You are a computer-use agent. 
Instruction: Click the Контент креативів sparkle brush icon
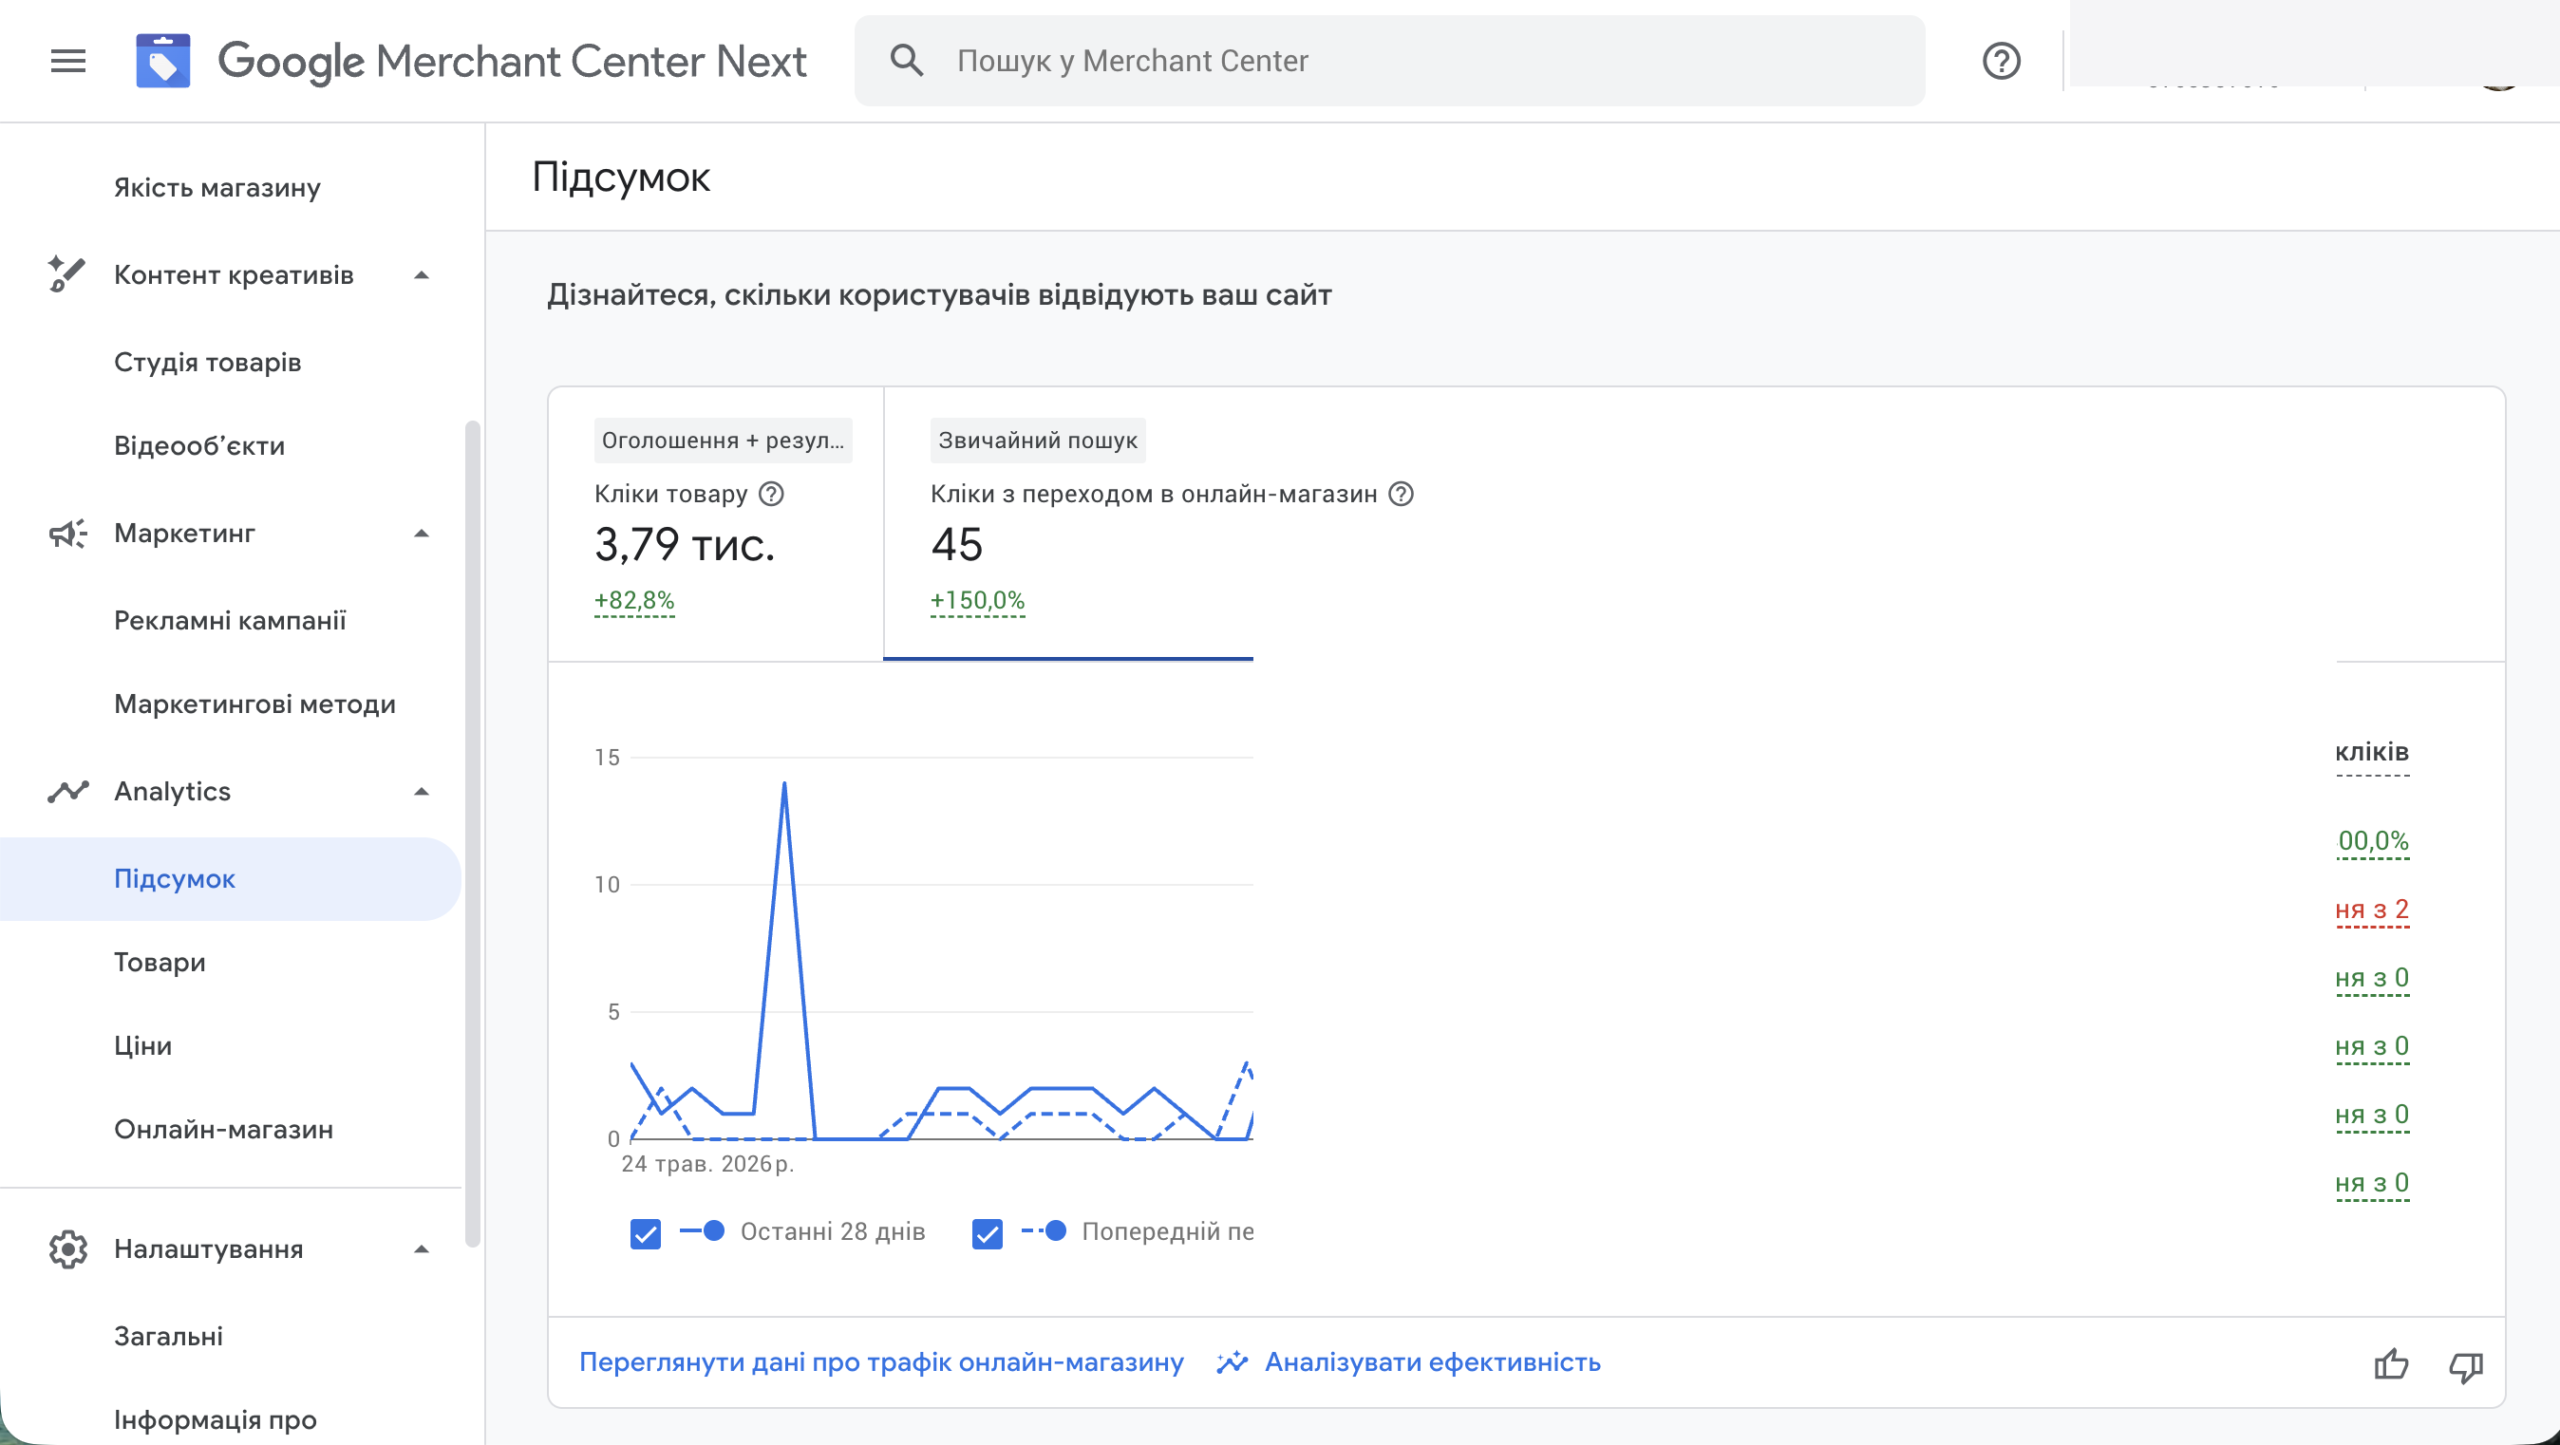point(66,274)
